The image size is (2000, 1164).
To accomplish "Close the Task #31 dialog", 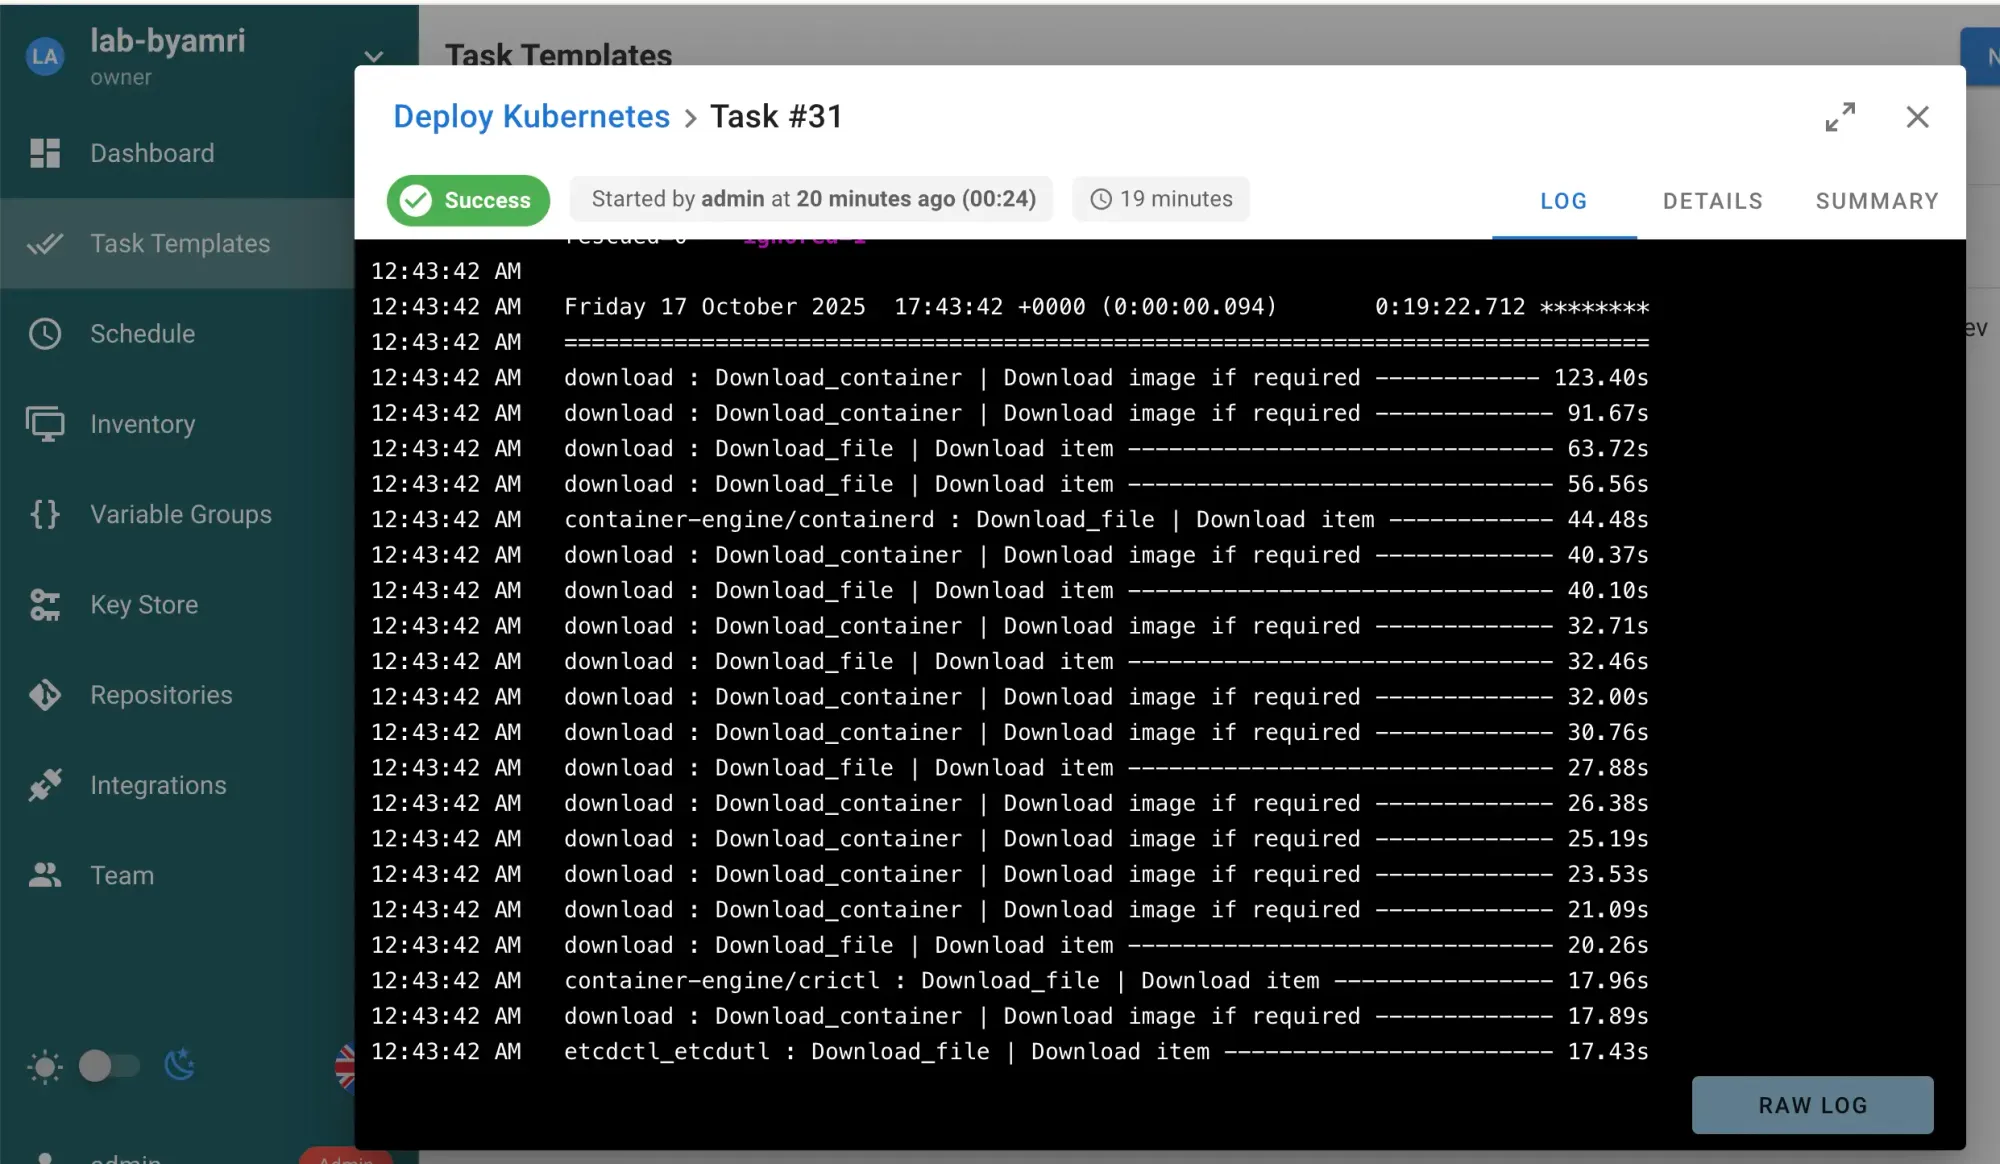I will [x=1917, y=117].
